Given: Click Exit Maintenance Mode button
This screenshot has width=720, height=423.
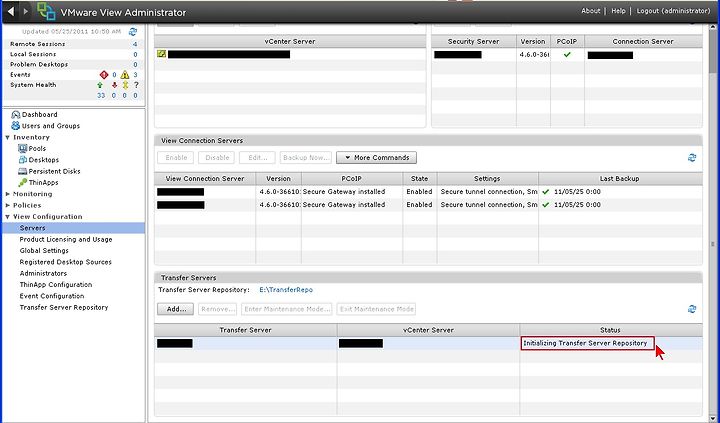Looking at the screenshot, I should pos(377,309).
